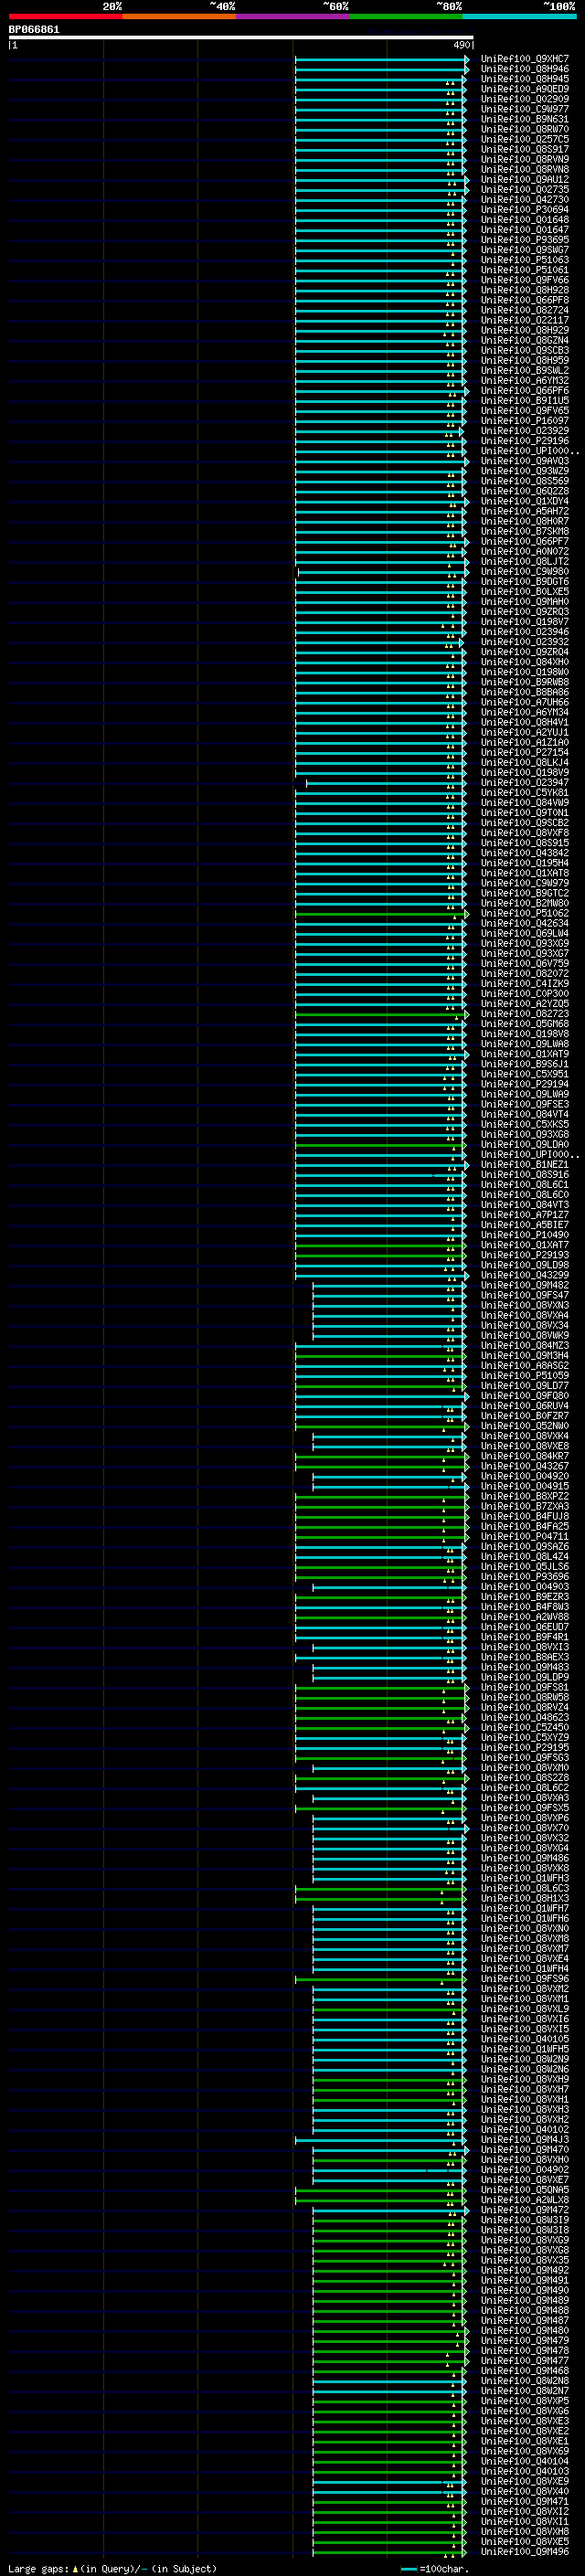Select UniRef100_P29196 label
The image size is (585, 2576).
[x=525, y=441]
